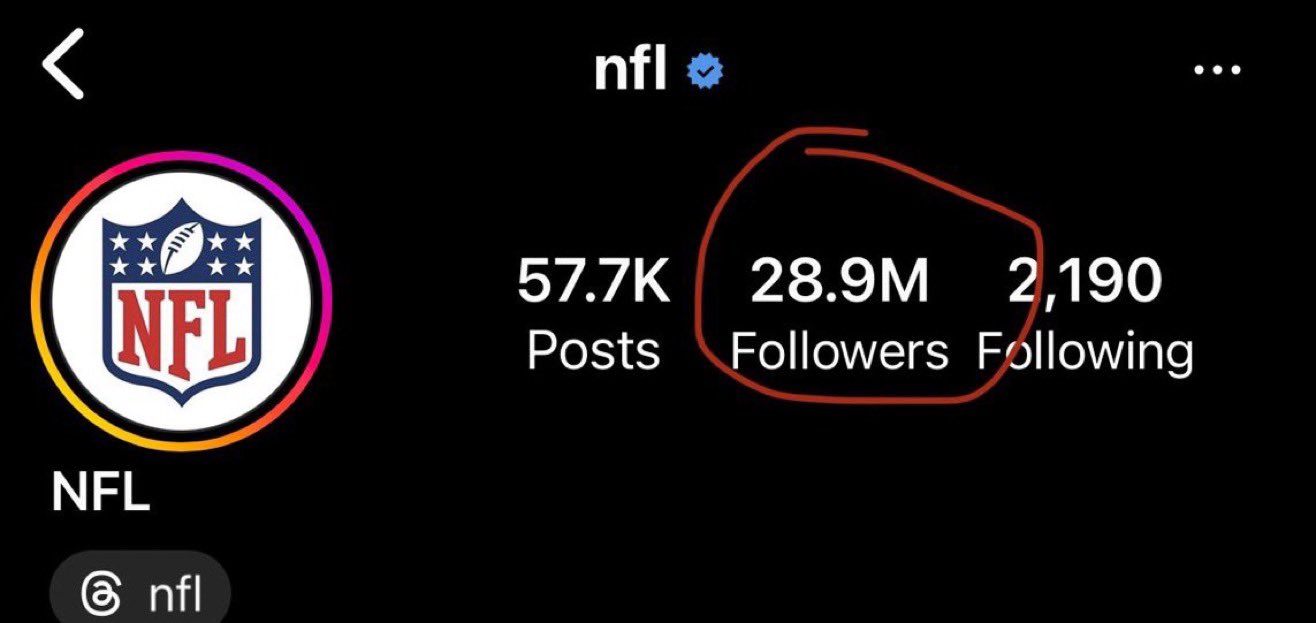Open the 2,190 following number
Screen dimensions: 1316x623
pyautogui.click(x=1083, y=282)
